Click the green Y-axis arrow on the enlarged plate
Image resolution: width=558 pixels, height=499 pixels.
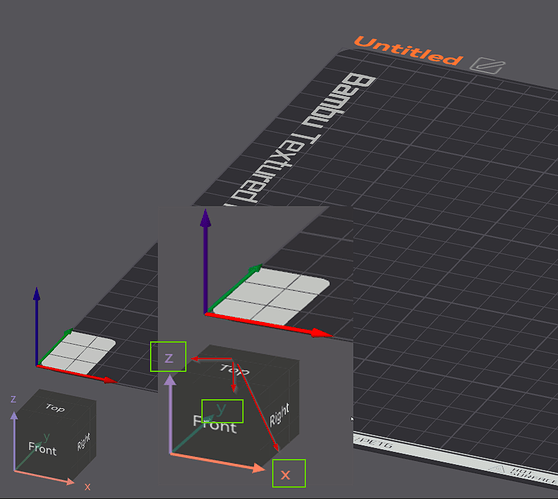(234, 289)
